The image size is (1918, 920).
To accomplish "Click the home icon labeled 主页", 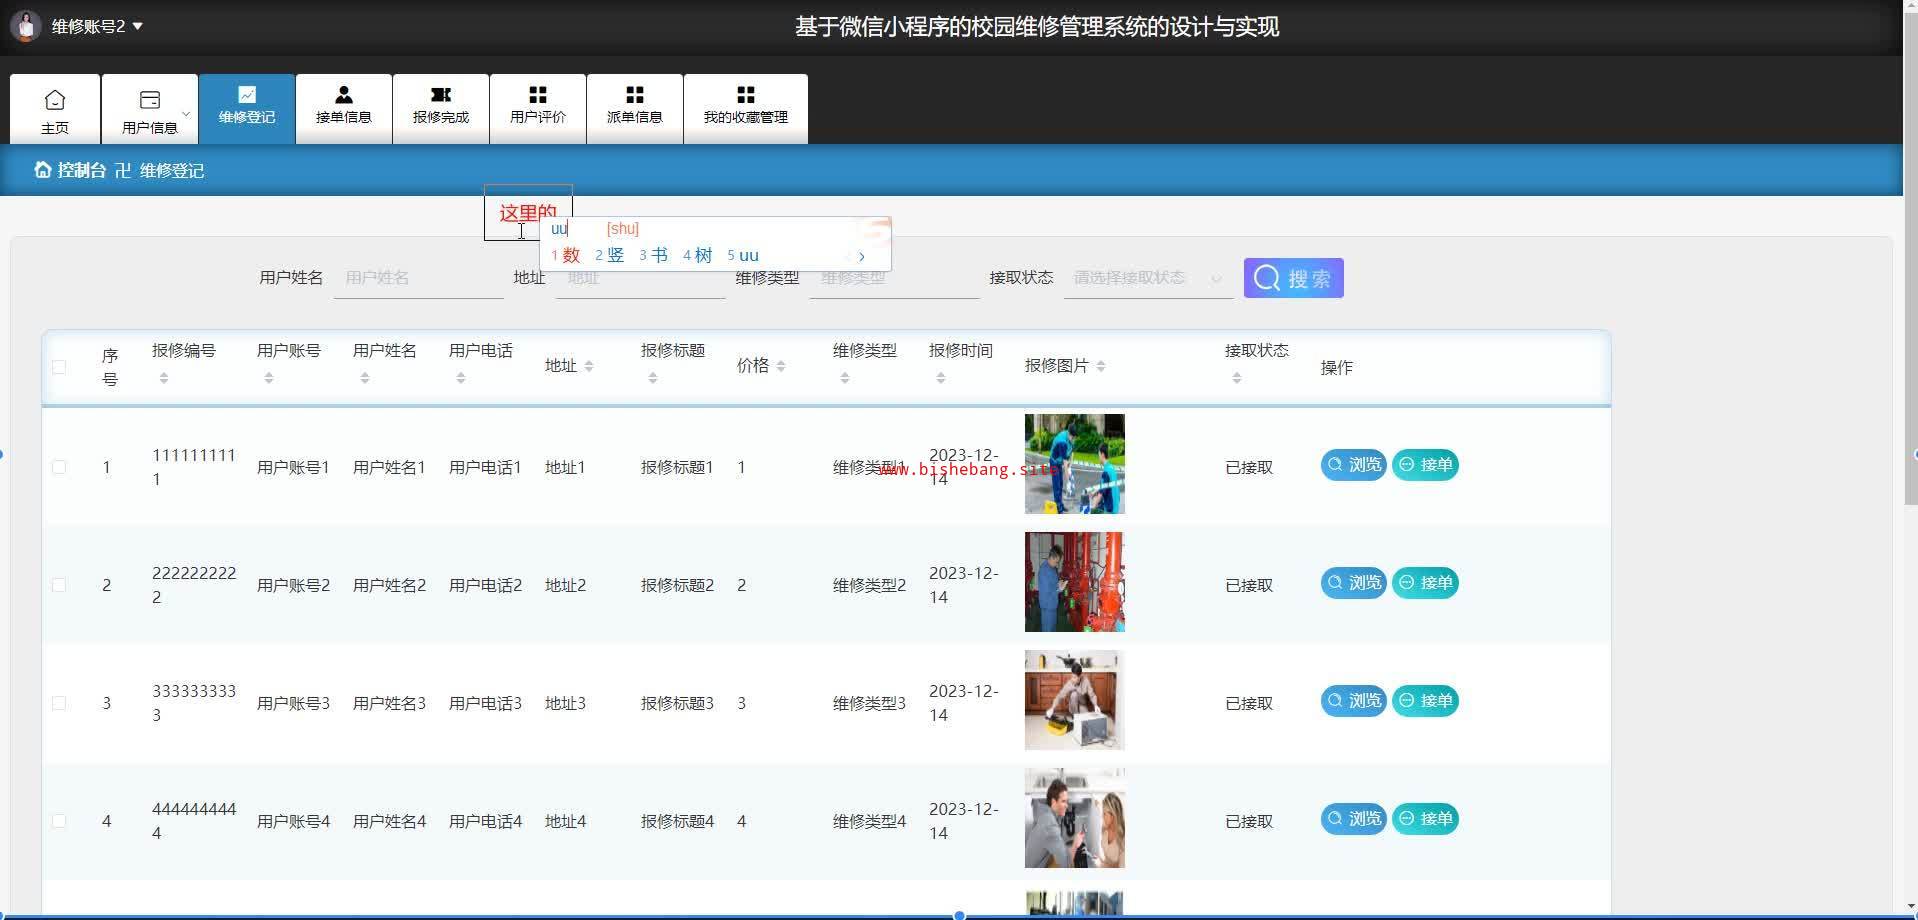I will (x=55, y=100).
